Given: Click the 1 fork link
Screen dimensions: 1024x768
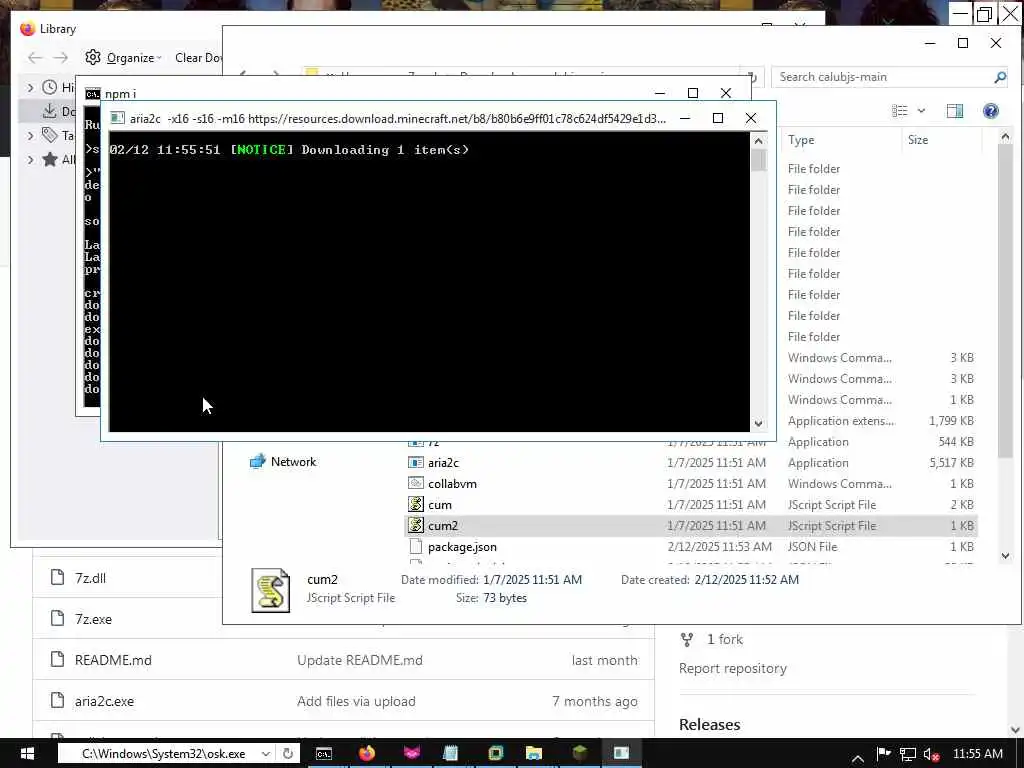Looking at the screenshot, I should click(724, 639).
